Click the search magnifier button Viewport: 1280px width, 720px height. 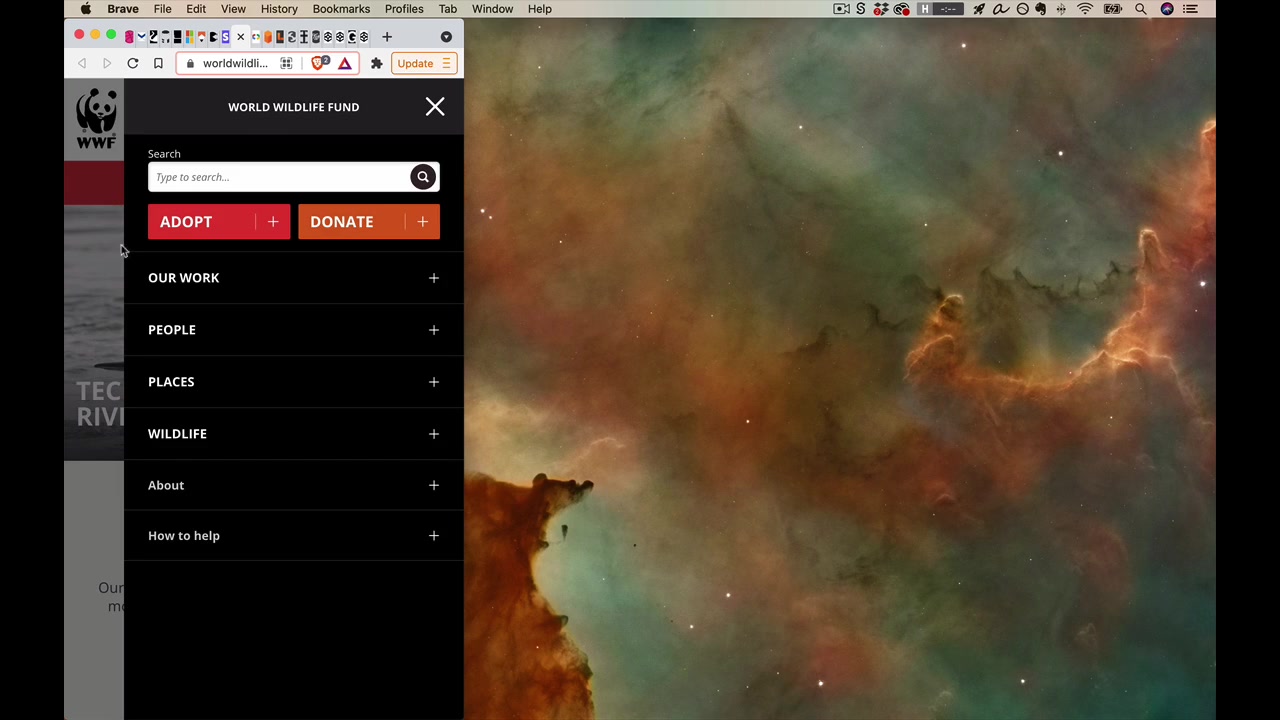(423, 177)
